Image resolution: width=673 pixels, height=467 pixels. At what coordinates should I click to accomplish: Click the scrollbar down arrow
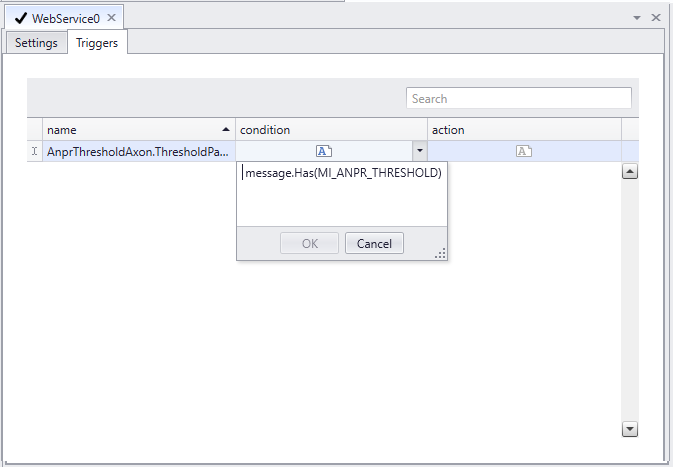point(630,429)
